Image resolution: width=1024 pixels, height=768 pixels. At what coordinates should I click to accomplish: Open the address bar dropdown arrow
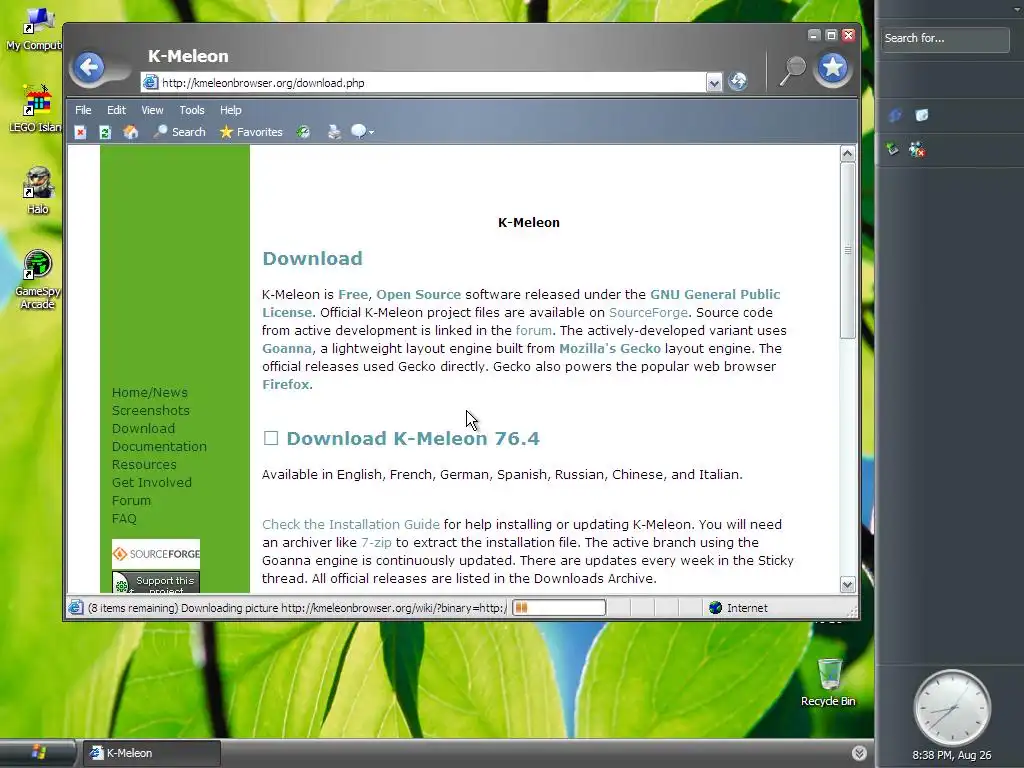tap(714, 83)
